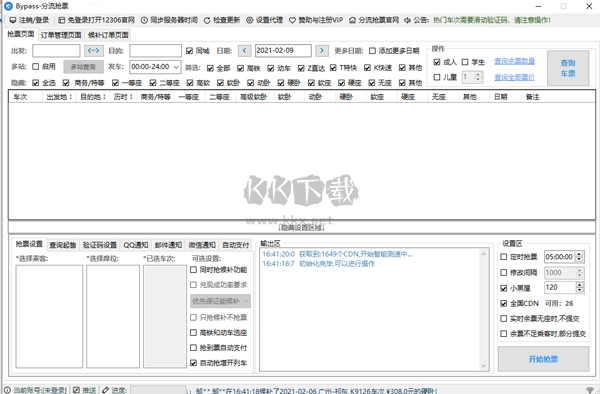The image size is (600, 394).
Task: Open the 自动支付 tab
Action: point(235,245)
